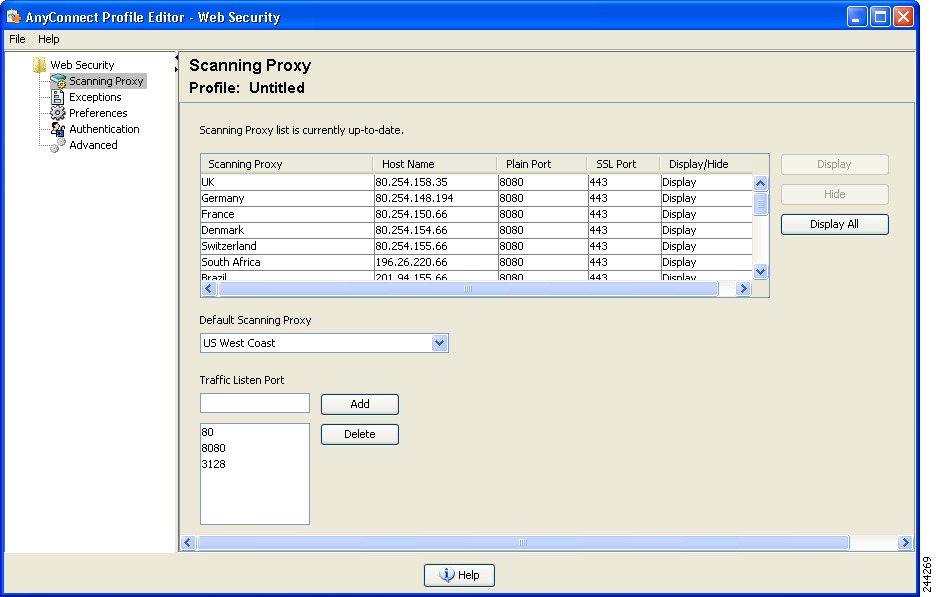Open the Advanced section
The width and height of the screenshot is (937, 597).
[x=93, y=145]
